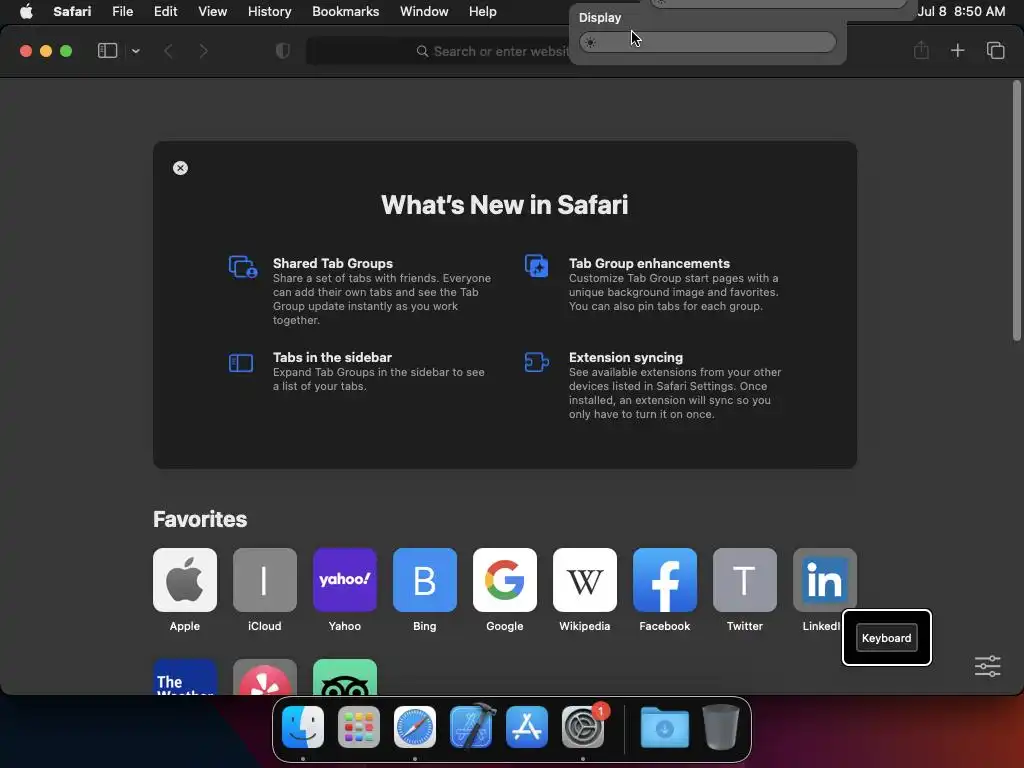The height and width of the screenshot is (768, 1024).
Task: Click the Extension syncing heading text
Action: (626, 357)
